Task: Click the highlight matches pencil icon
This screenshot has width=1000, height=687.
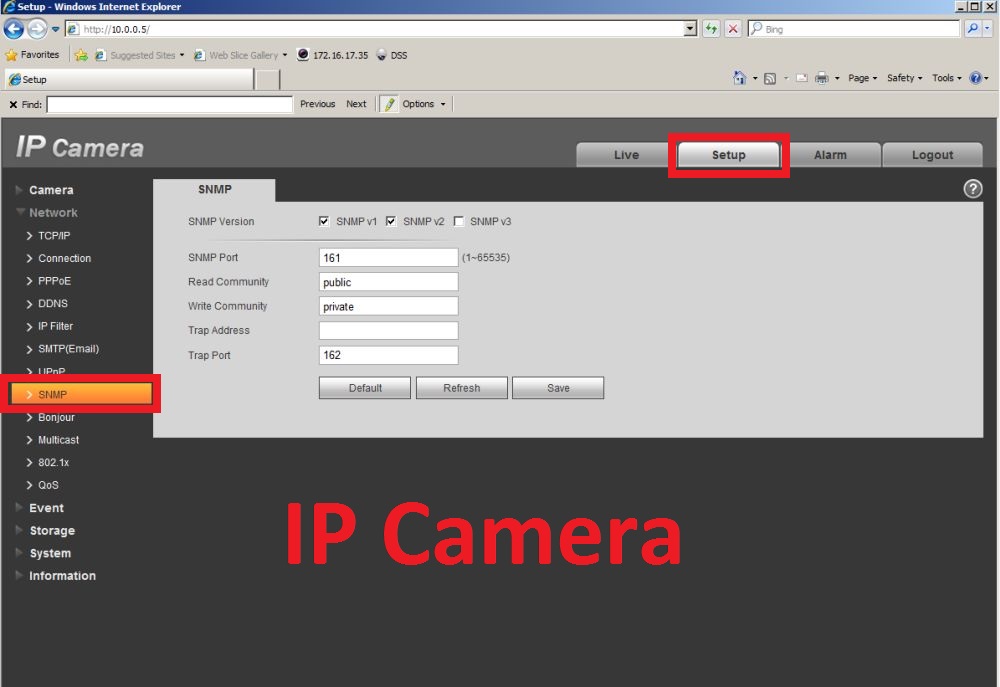Action: point(389,104)
